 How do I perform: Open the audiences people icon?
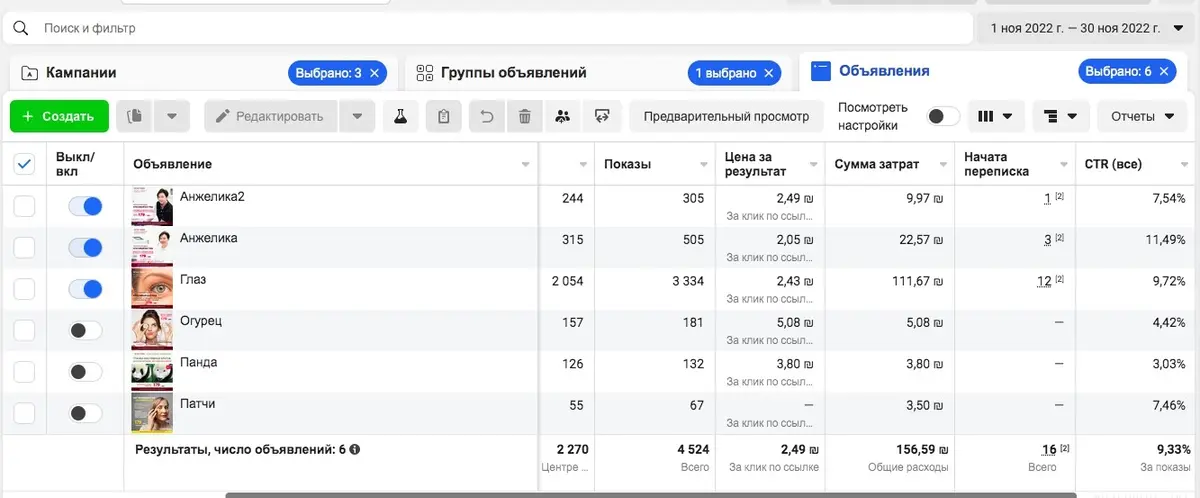tap(562, 116)
